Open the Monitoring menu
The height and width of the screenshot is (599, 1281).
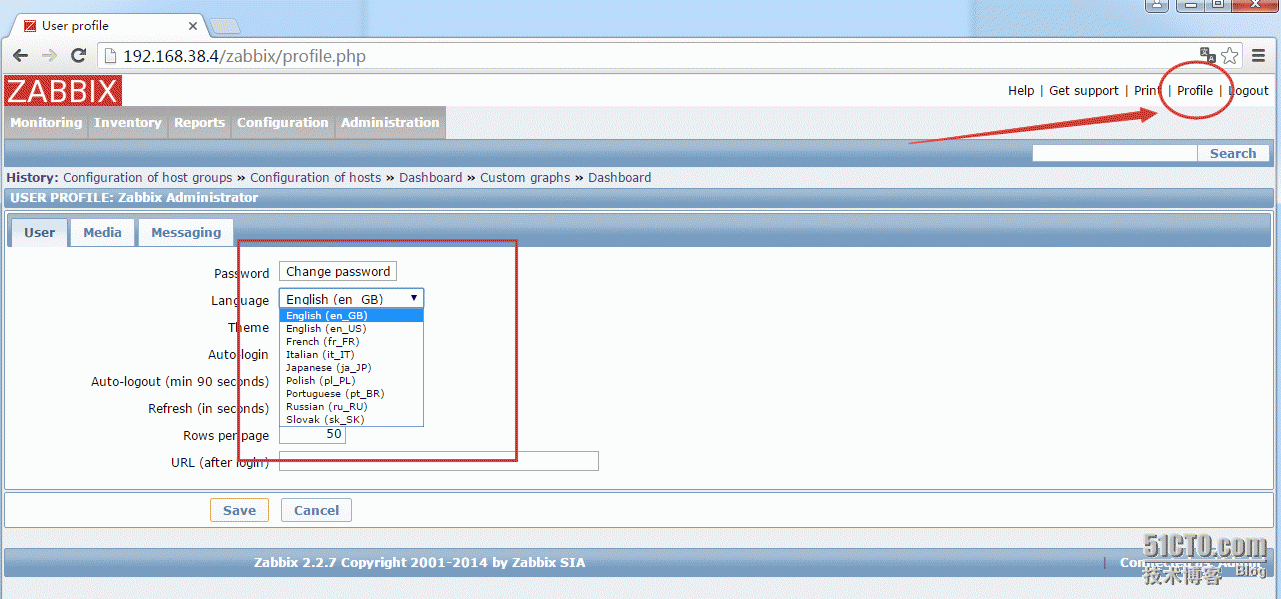[46, 123]
